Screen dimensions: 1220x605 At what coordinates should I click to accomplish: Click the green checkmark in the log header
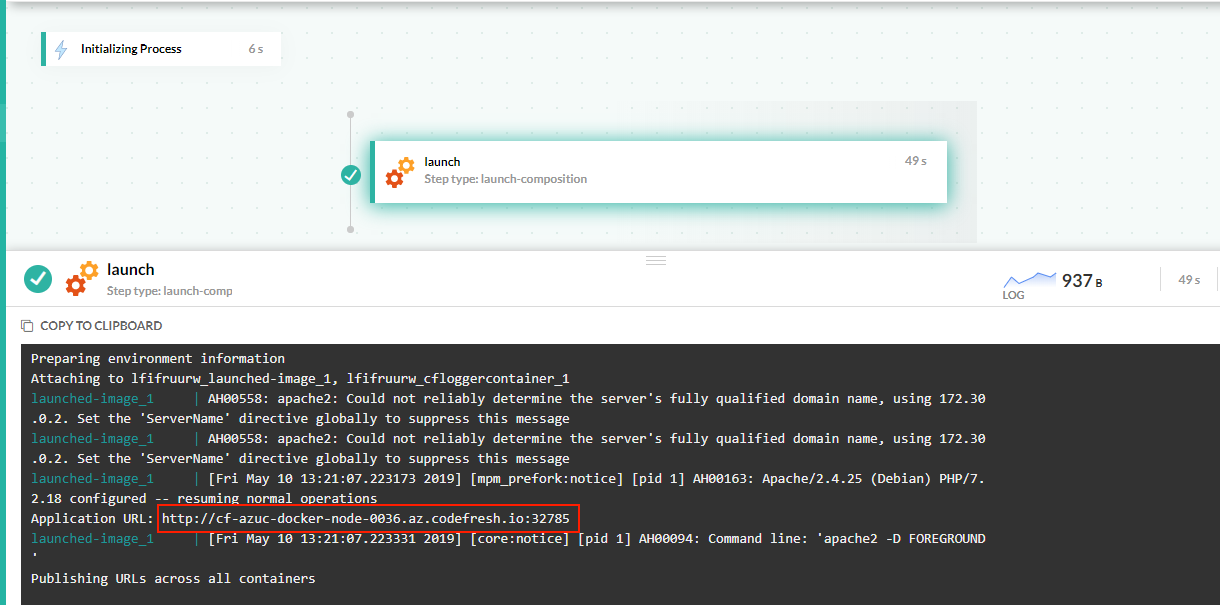coord(38,279)
